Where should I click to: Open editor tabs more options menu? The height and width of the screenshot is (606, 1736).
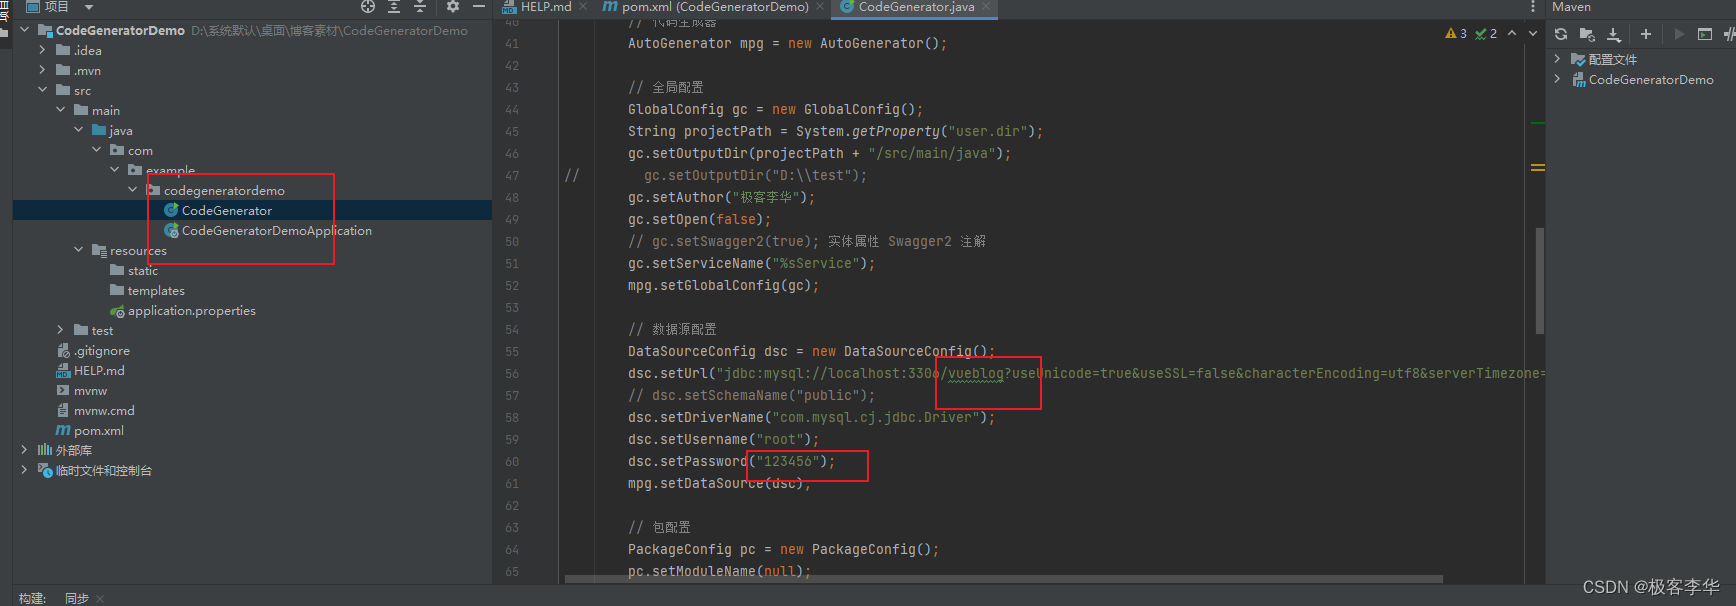coord(1533,6)
